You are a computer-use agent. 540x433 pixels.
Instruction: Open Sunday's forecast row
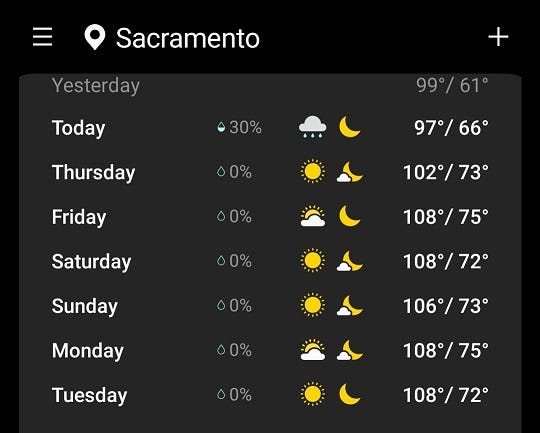tap(270, 306)
